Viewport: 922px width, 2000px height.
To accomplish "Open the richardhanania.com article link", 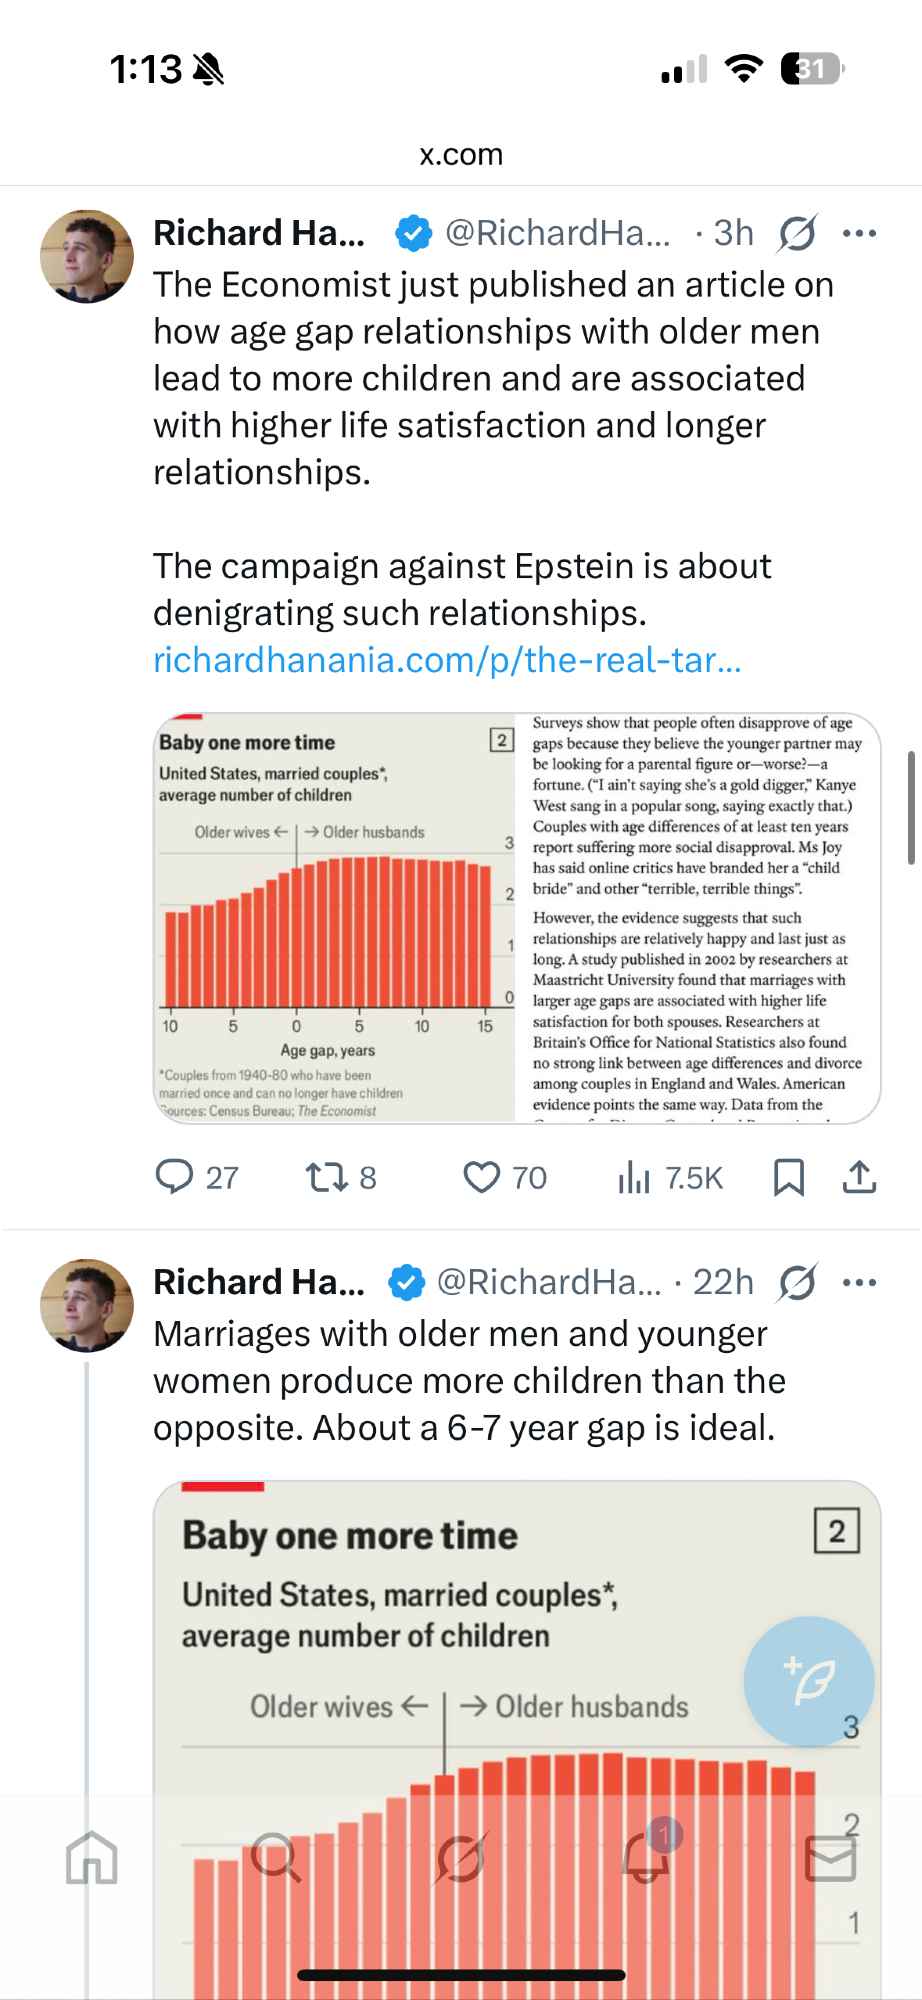I will [x=447, y=660].
